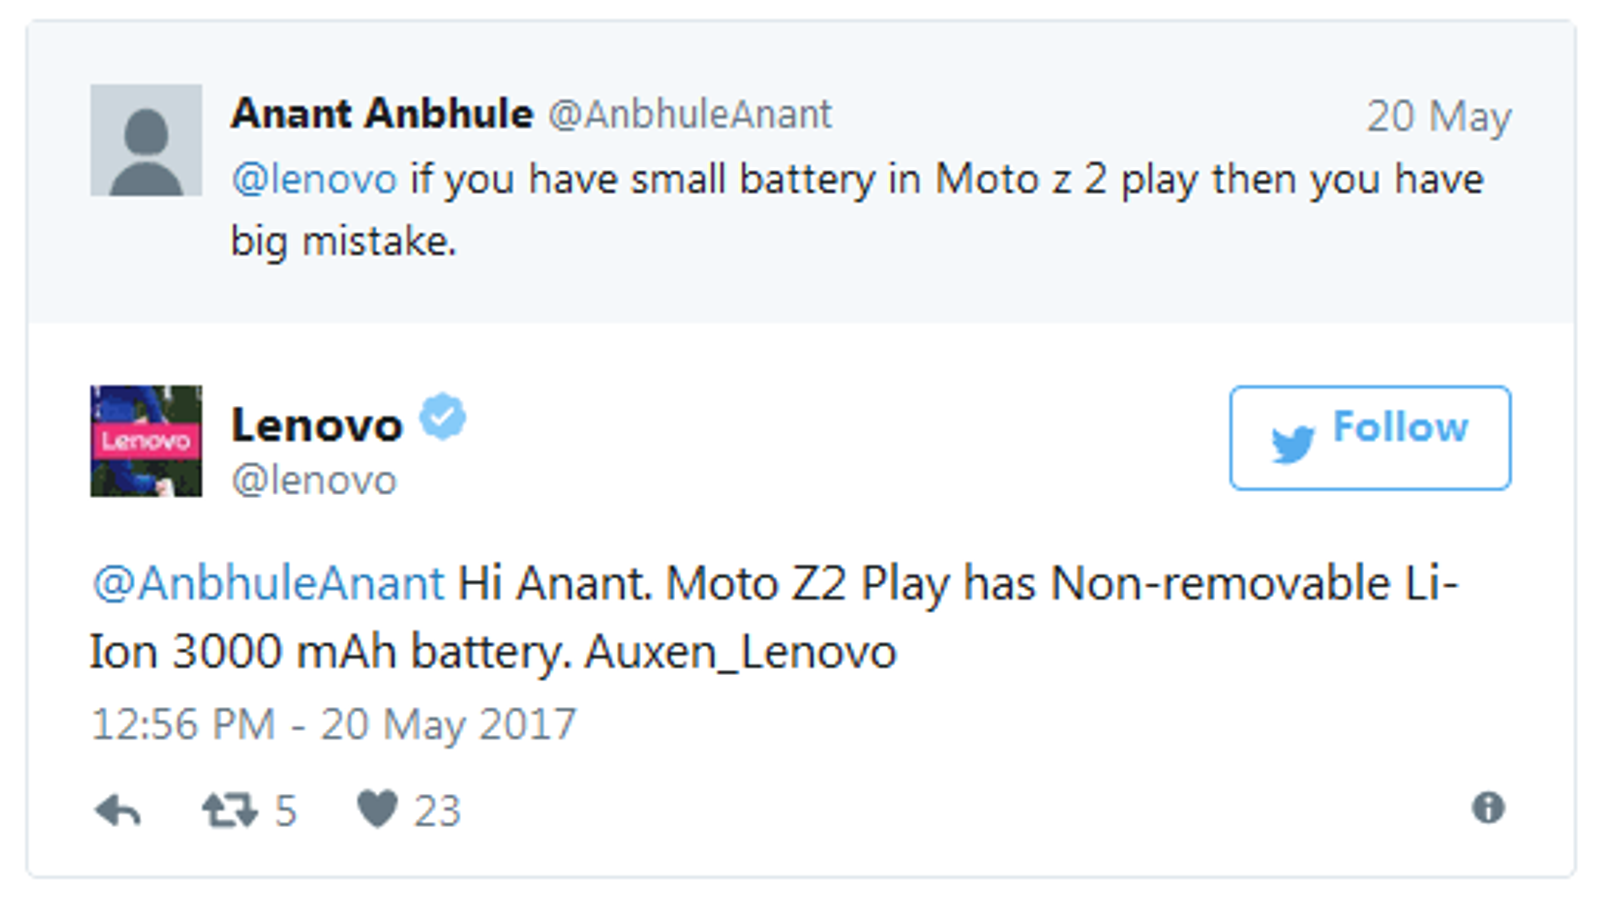Click Lenovo's blue verified badge
Image resolution: width=1600 pixels, height=900 pixels.
coord(442,417)
